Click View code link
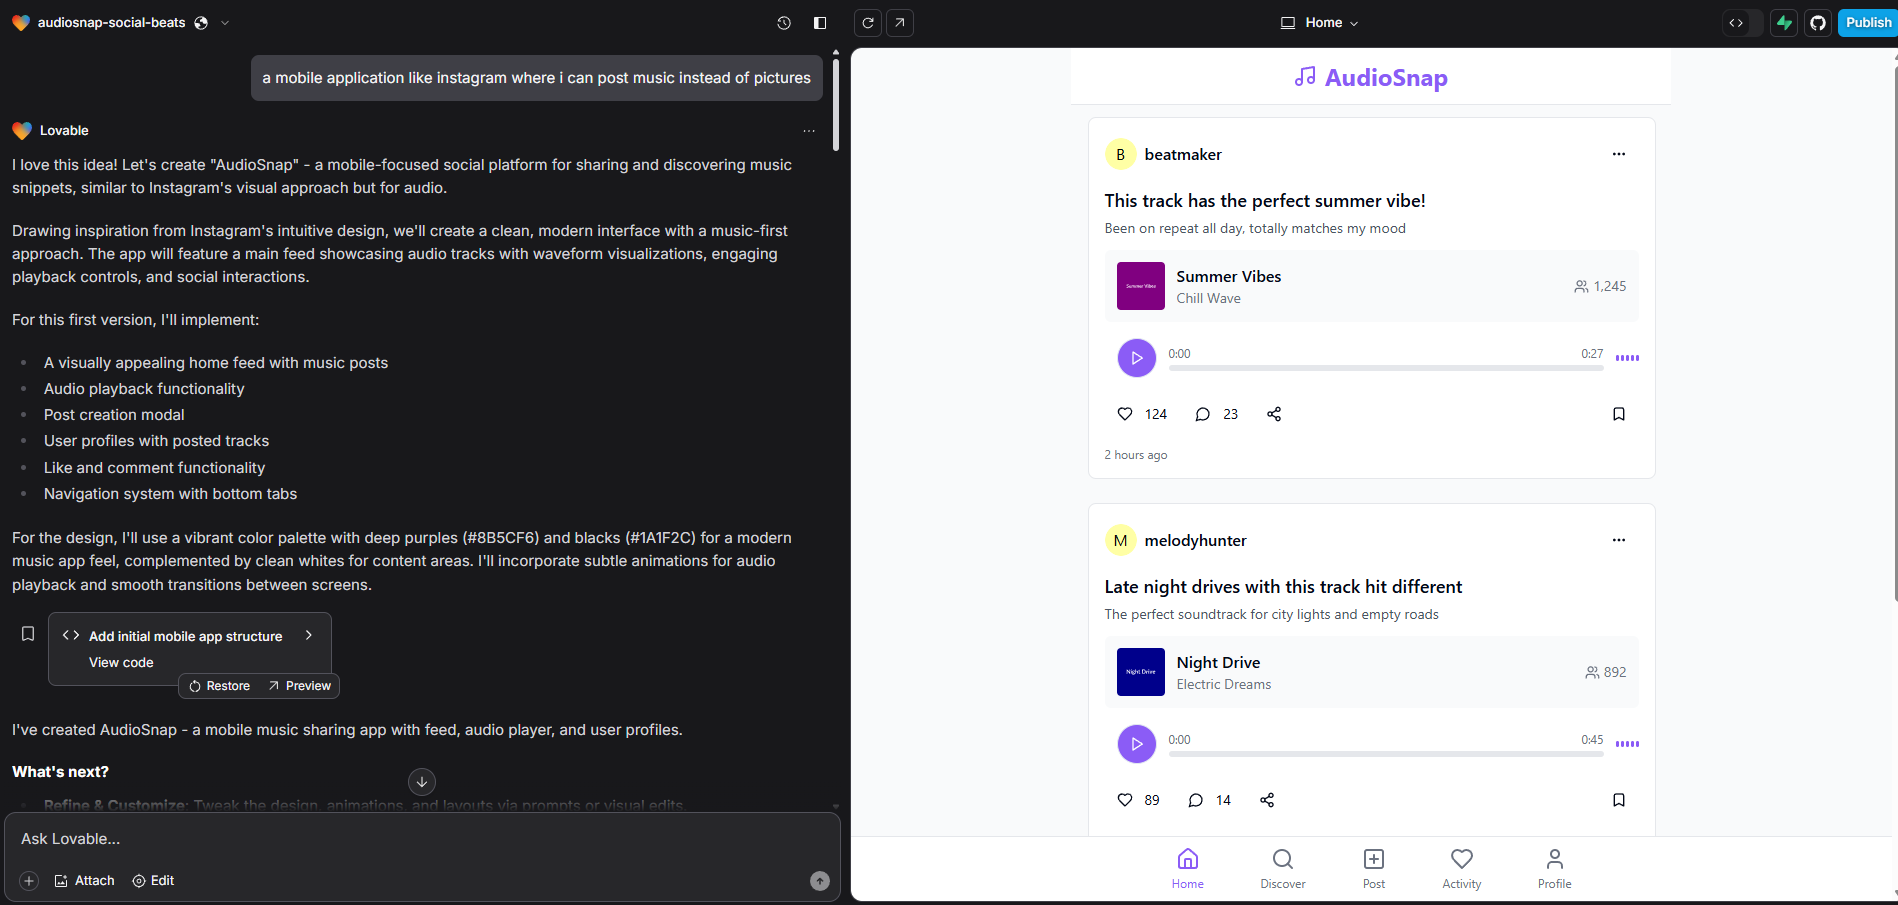The height and width of the screenshot is (905, 1898). pos(121,662)
